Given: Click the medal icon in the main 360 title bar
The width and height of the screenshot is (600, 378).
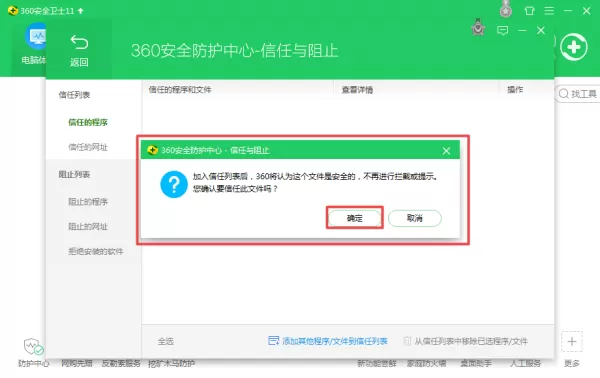Looking at the screenshot, I should click(506, 9).
